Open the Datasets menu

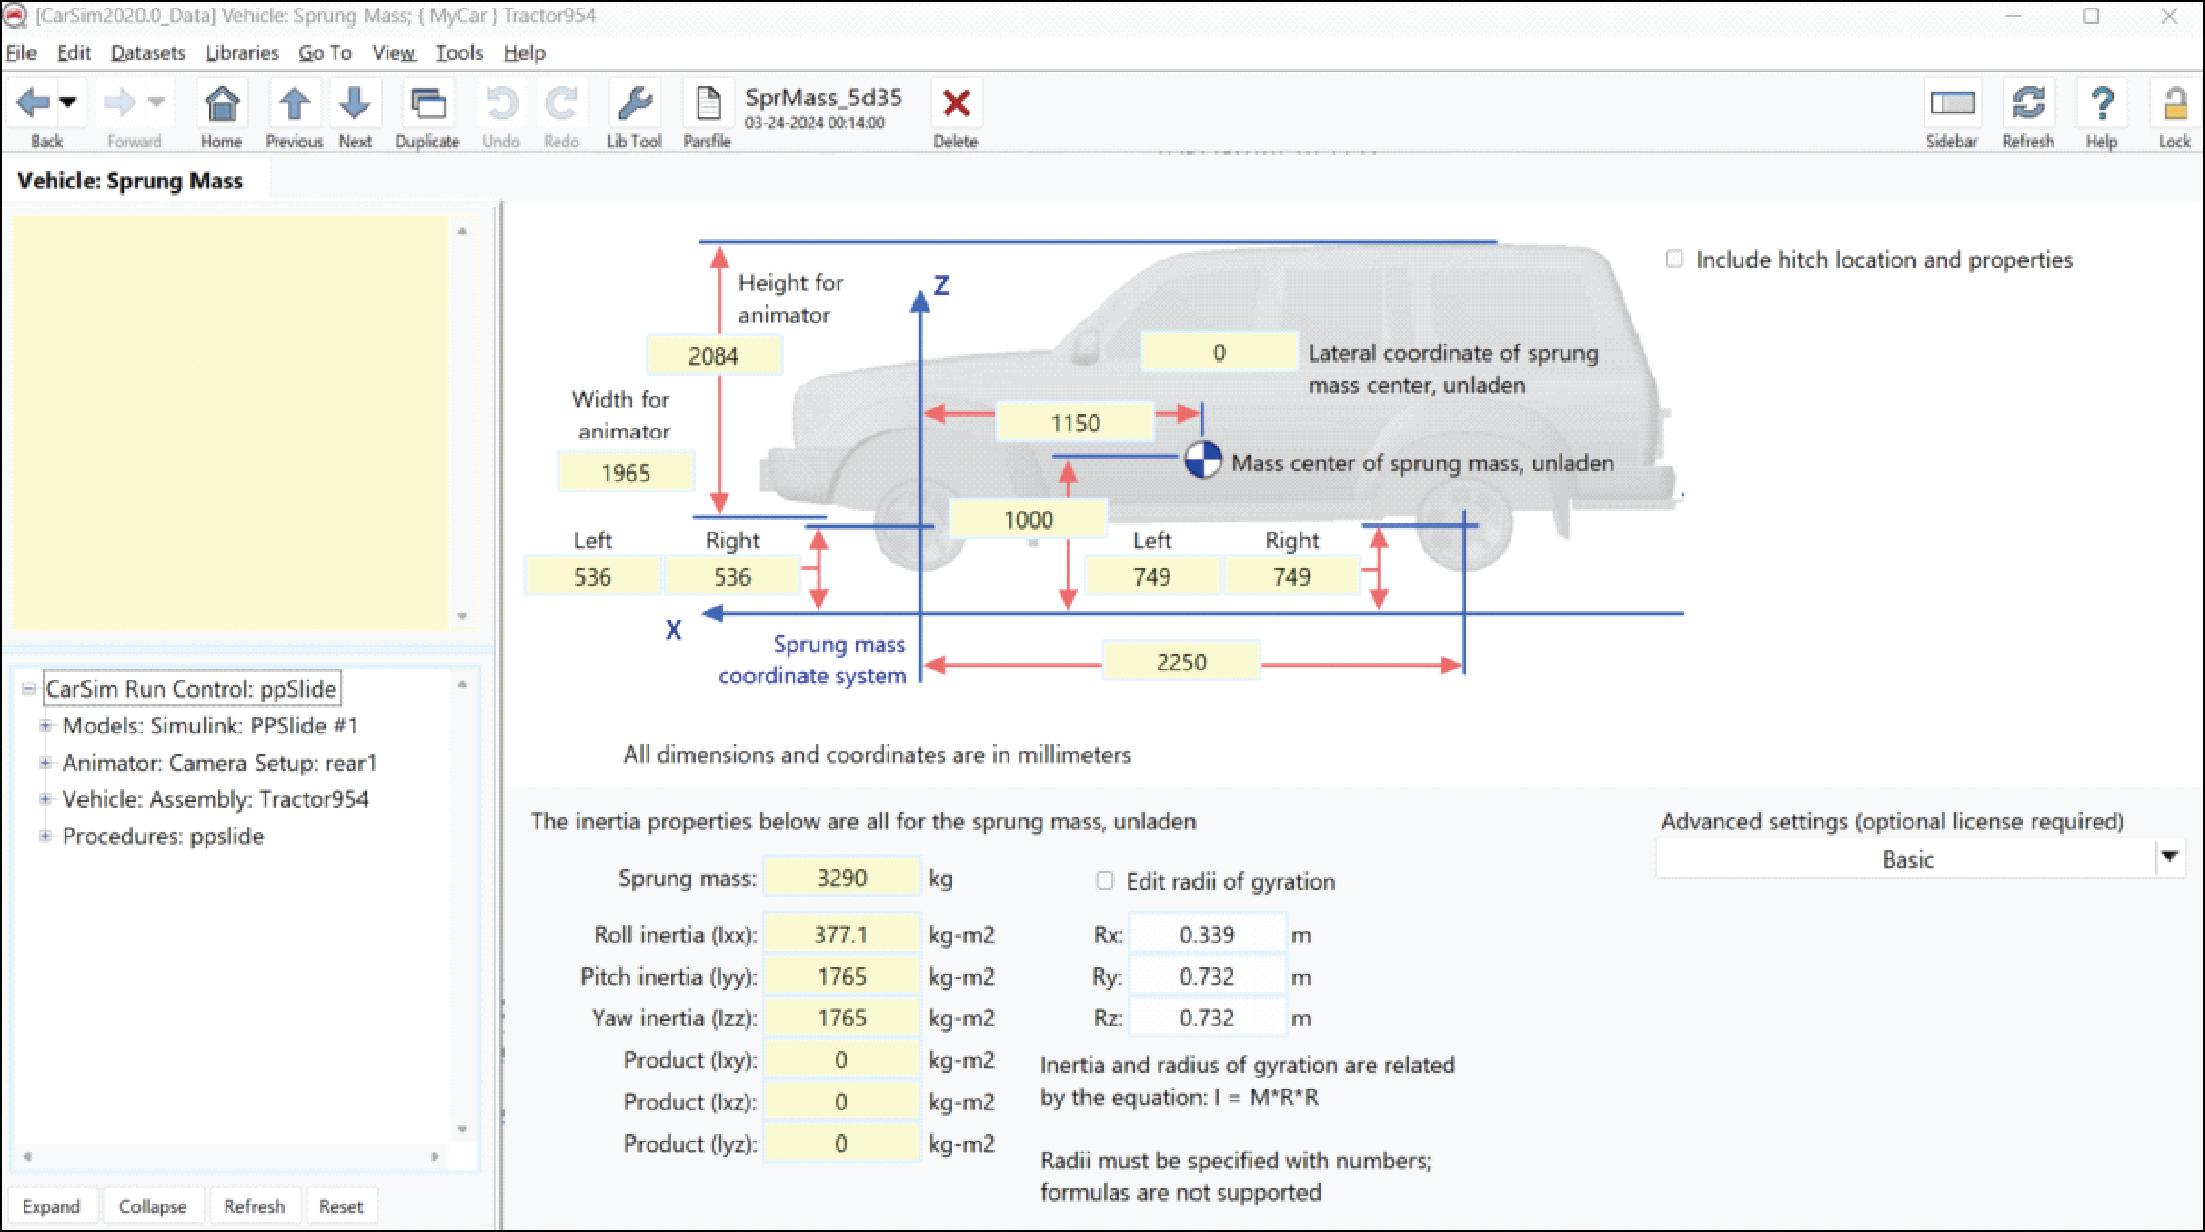pos(148,53)
